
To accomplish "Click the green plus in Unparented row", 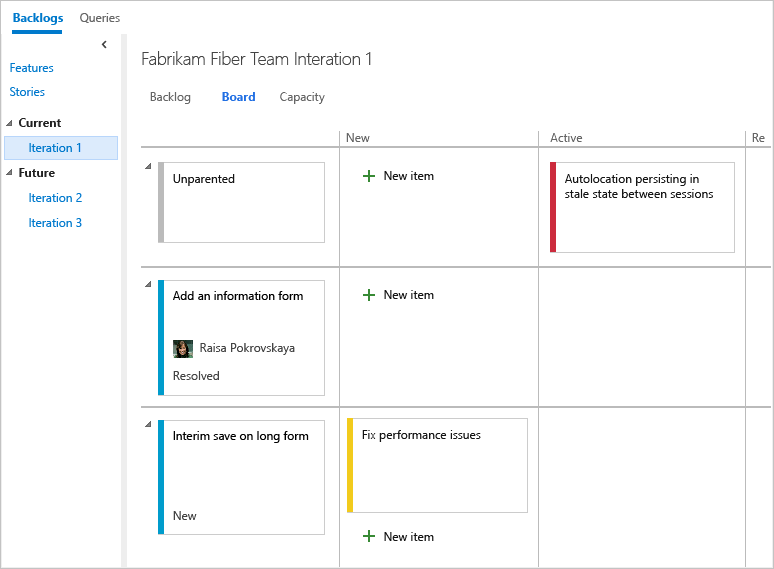I will (369, 176).
